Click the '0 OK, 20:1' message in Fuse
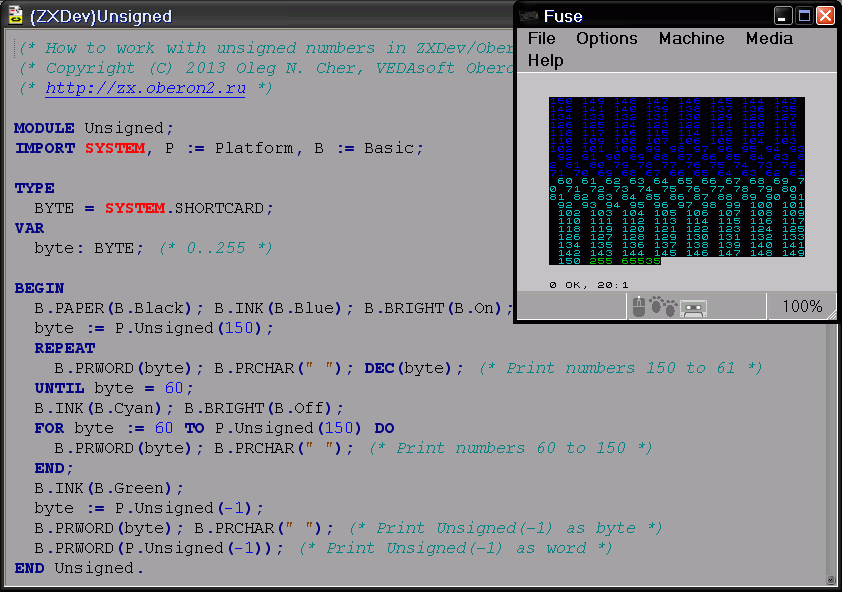This screenshot has height=592, width=842. pos(589,285)
